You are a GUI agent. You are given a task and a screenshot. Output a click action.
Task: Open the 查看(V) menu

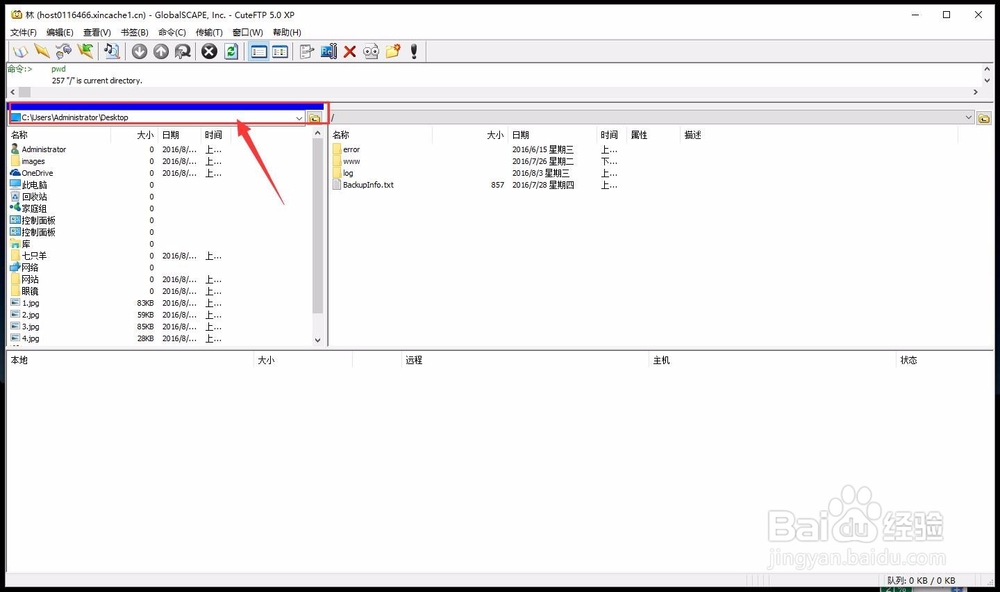coord(97,33)
